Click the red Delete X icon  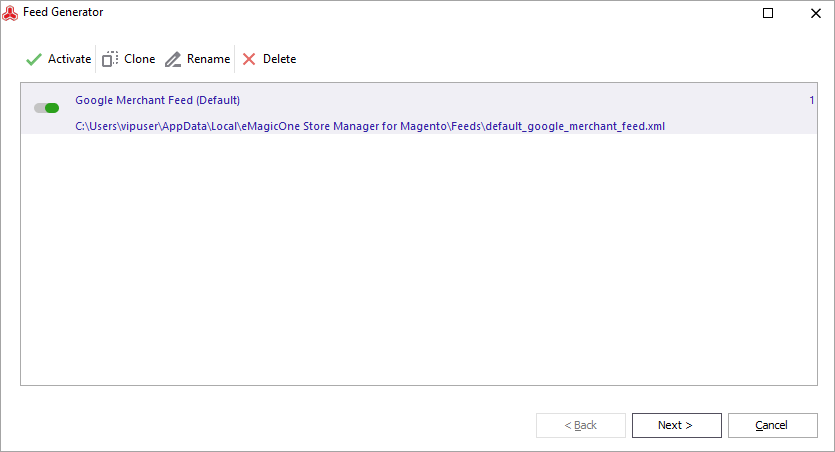(x=249, y=59)
